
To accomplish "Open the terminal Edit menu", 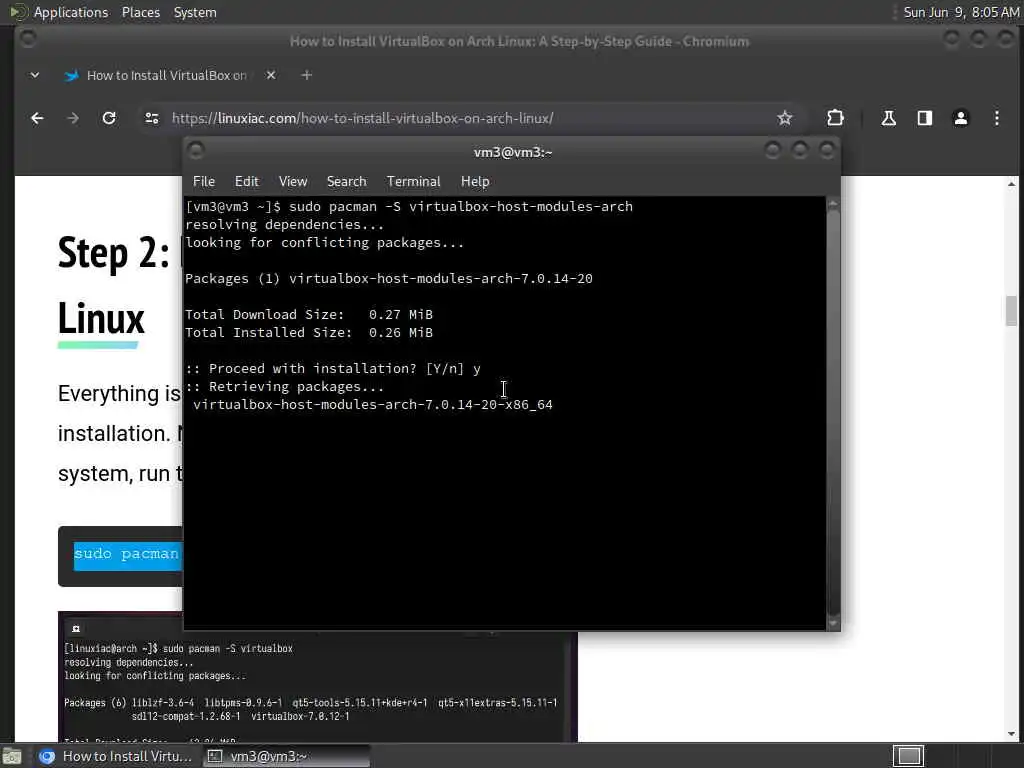I will coord(247,182).
